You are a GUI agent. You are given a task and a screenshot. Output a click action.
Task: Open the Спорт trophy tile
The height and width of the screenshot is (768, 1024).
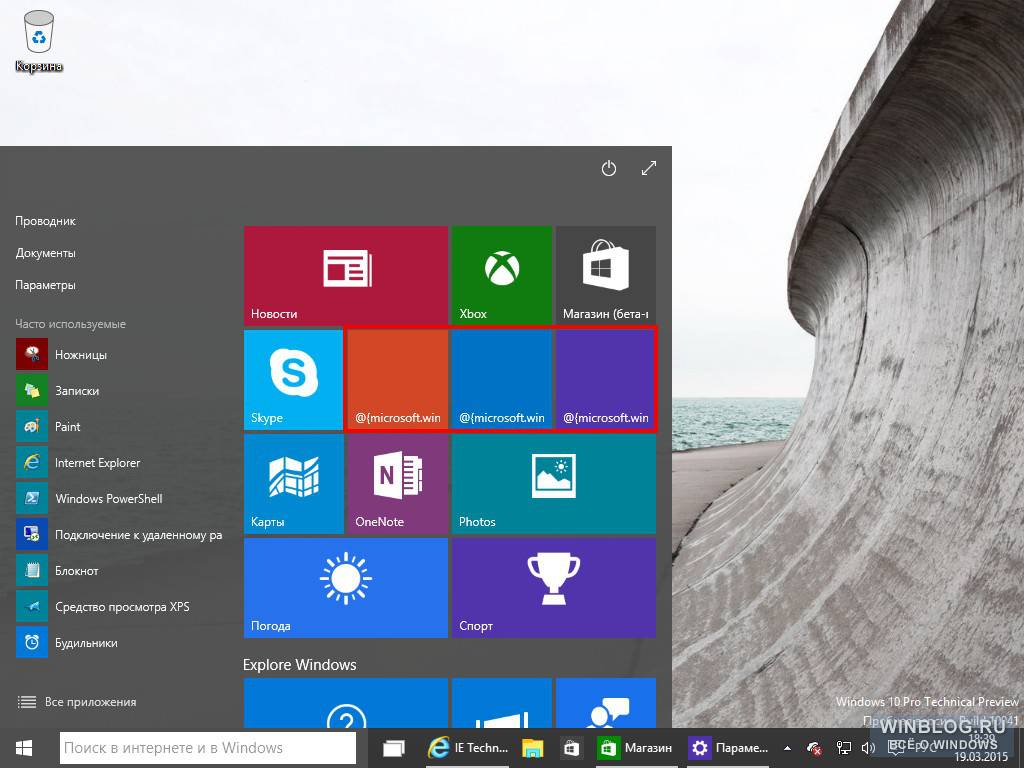[554, 588]
